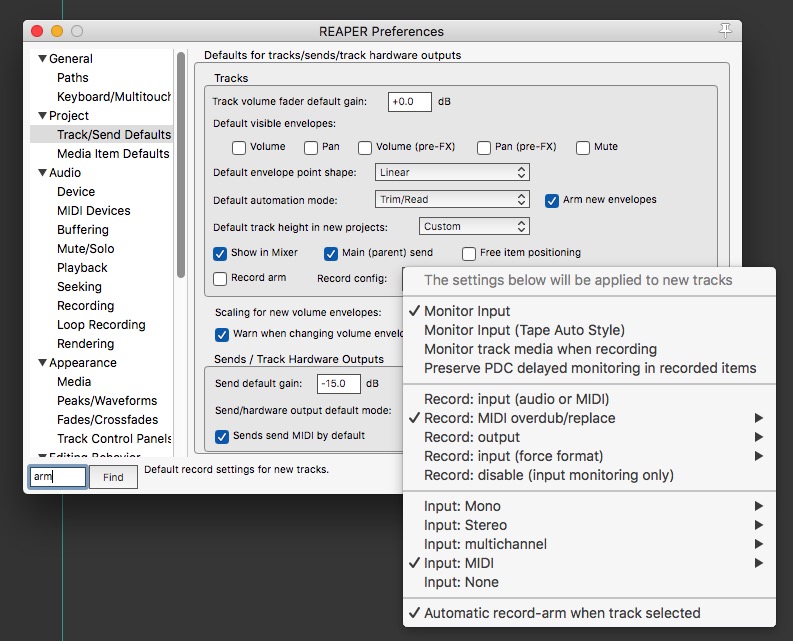Click the track volume fader gain field
The image size is (793, 641).
click(x=409, y=102)
